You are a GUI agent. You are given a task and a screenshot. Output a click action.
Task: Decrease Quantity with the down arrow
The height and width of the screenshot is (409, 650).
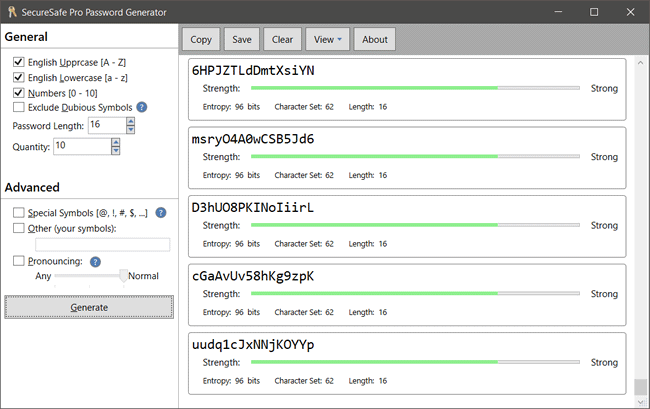pyautogui.click(x=116, y=151)
